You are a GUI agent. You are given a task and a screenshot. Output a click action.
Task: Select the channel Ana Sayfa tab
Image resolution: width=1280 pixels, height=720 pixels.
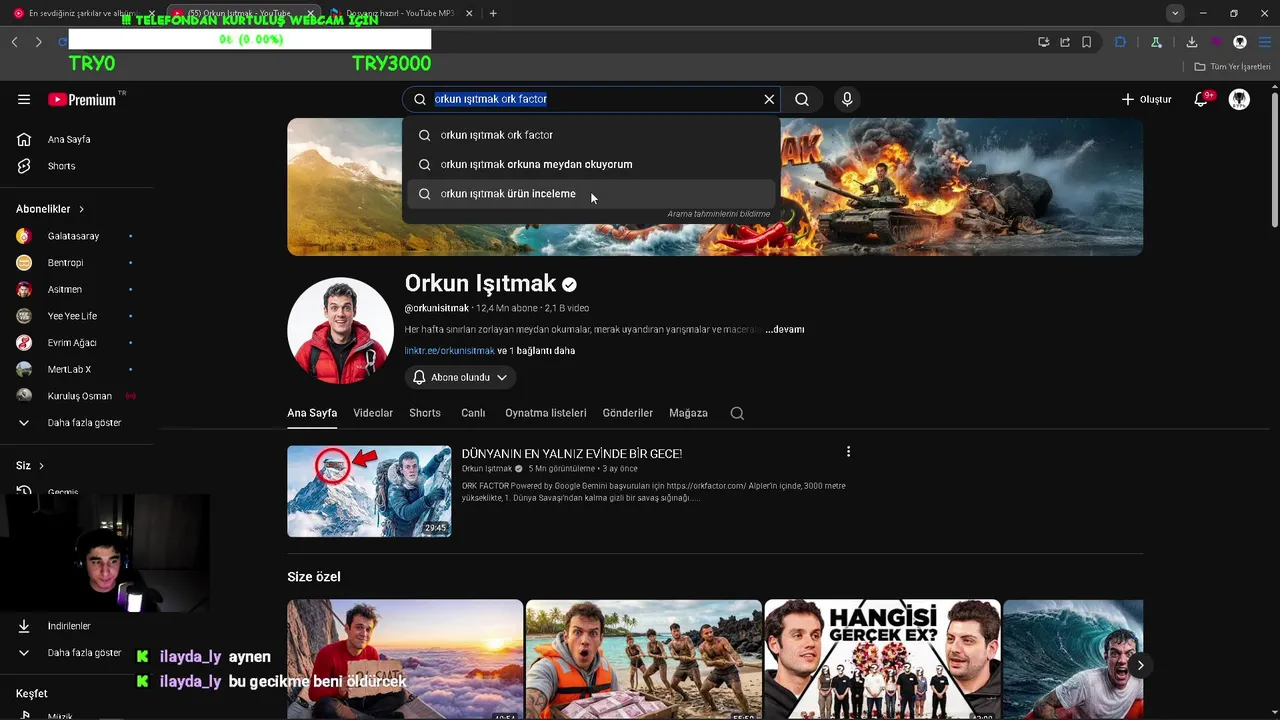312,413
